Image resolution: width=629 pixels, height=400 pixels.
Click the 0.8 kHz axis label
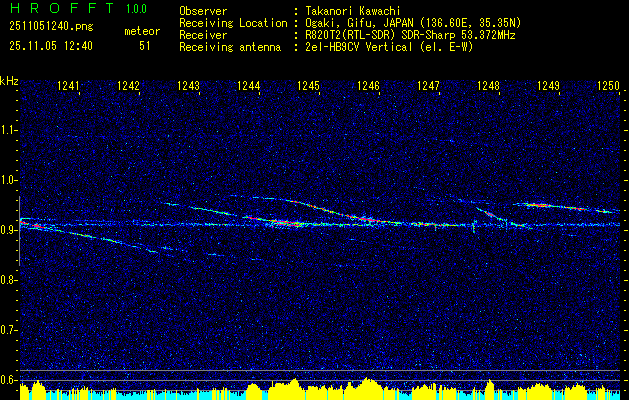tap(9, 280)
